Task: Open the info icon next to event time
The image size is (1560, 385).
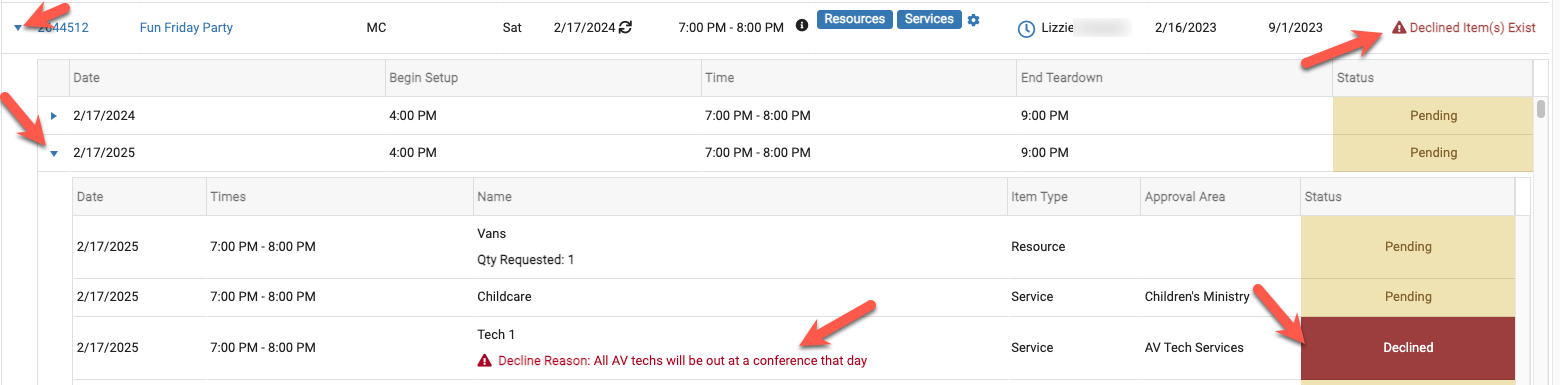Action: click(x=802, y=26)
